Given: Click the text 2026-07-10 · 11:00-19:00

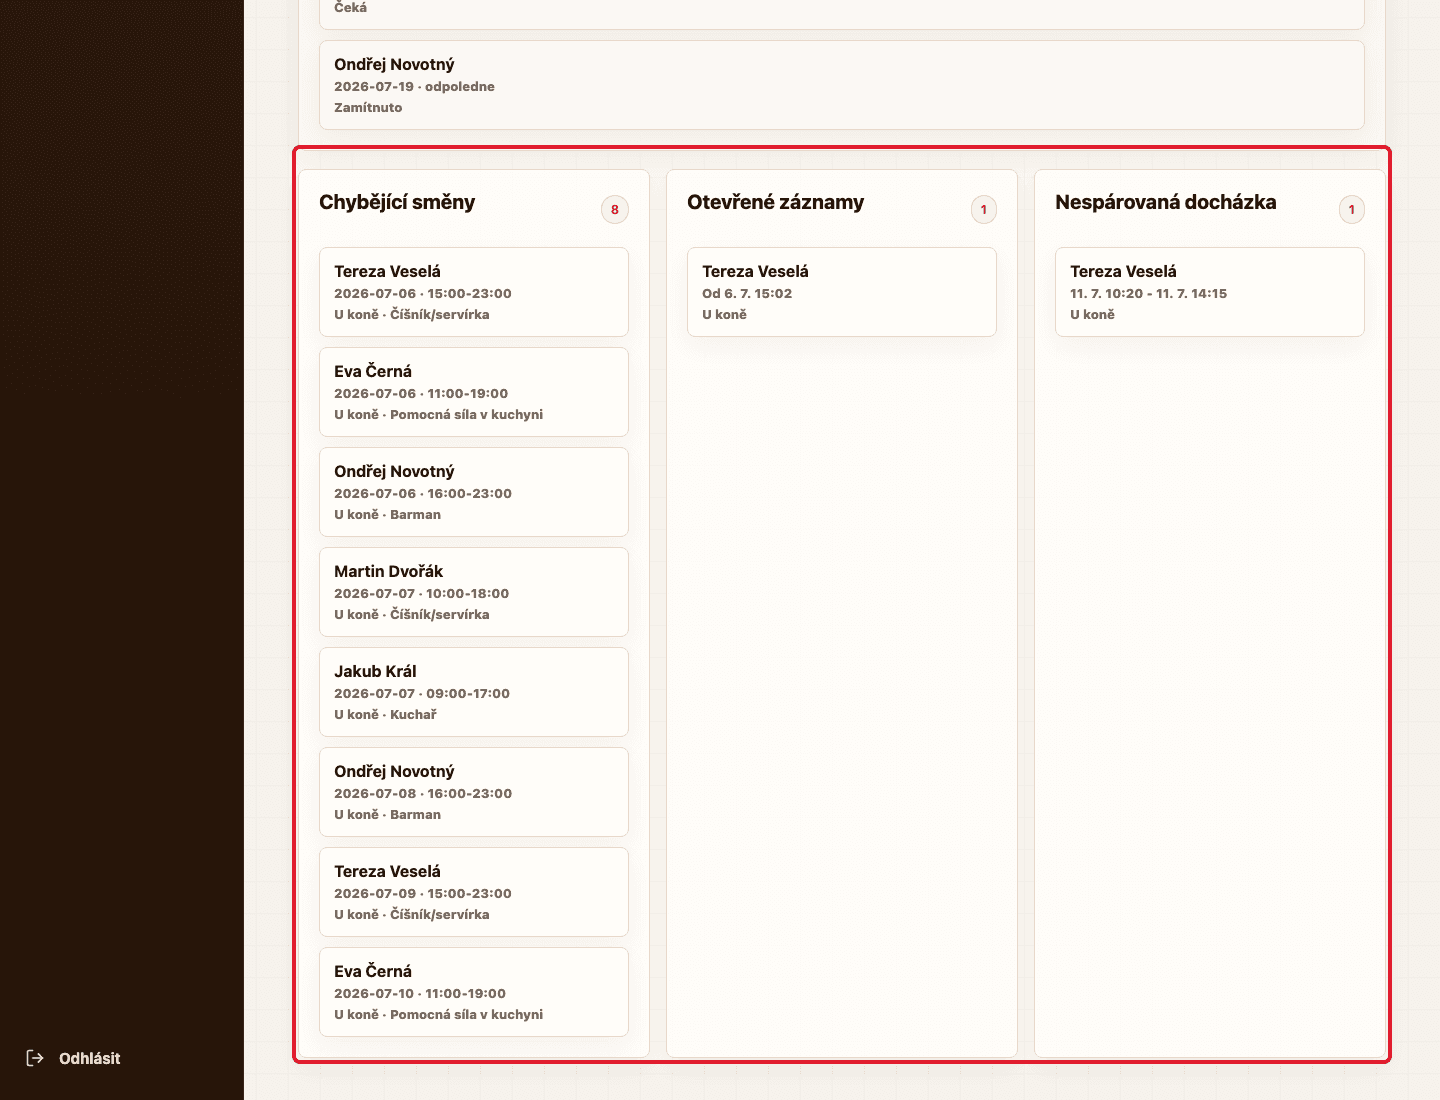Looking at the screenshot, I should pos(420,993).
